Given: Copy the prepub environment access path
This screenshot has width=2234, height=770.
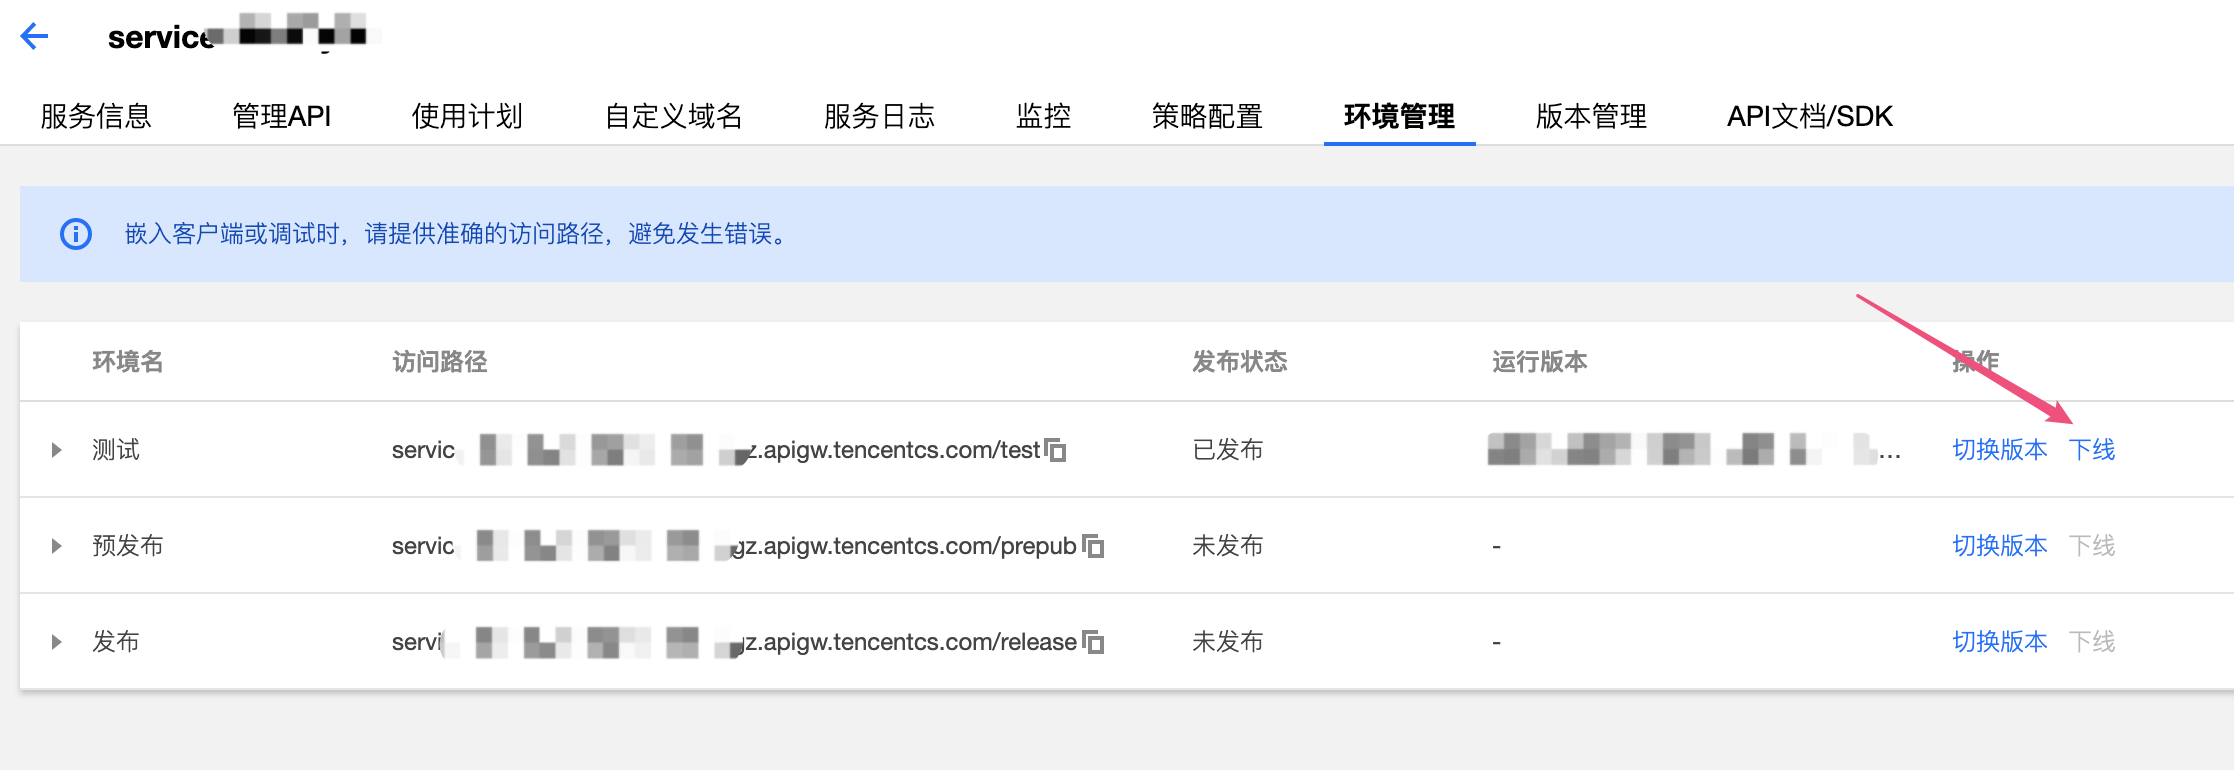Looking at the screenshot, I should (x=1093, y=546).
